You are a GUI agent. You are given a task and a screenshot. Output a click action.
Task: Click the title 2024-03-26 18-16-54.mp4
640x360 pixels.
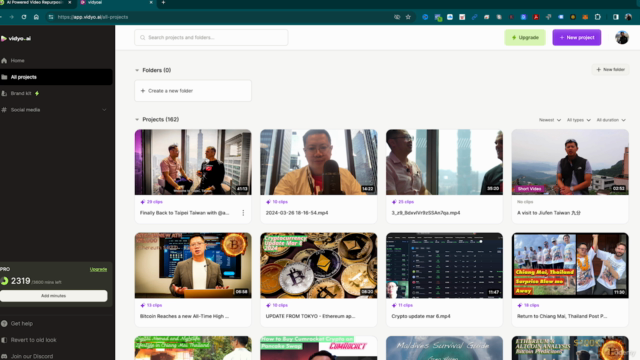coord(297,213)
